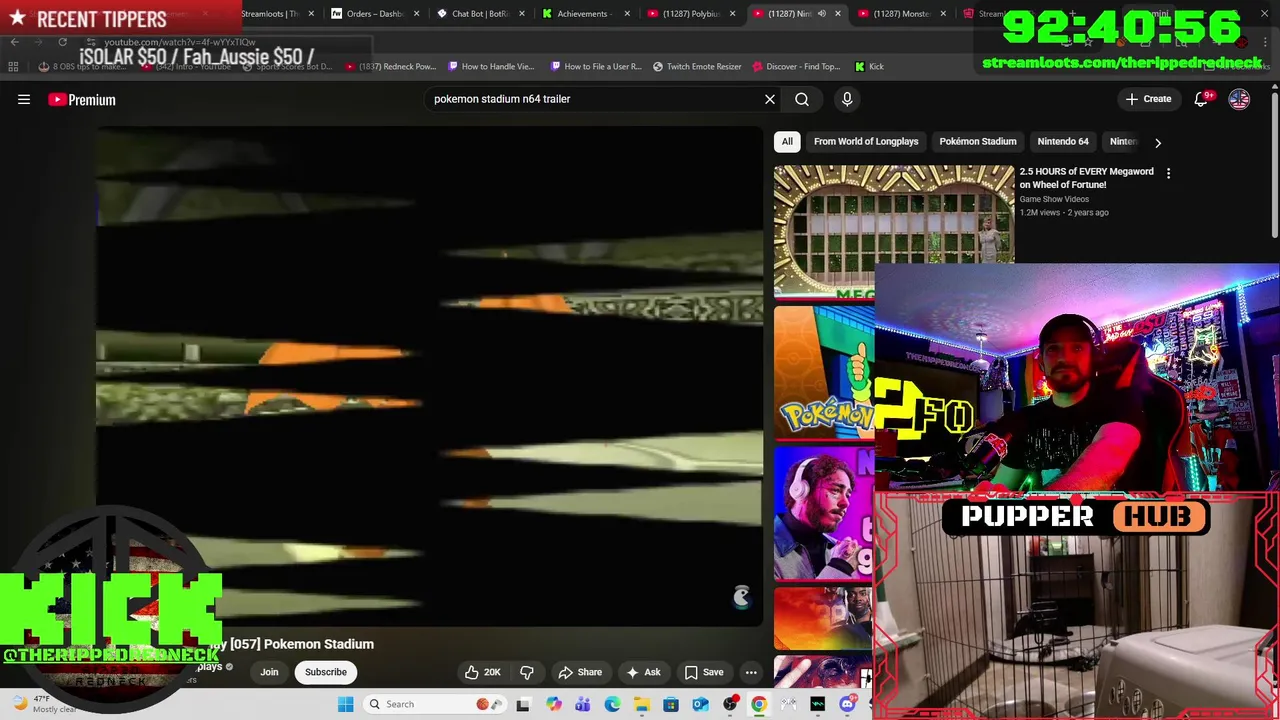Switch to the Chat Bot | BotRix tab

point(480,14)
